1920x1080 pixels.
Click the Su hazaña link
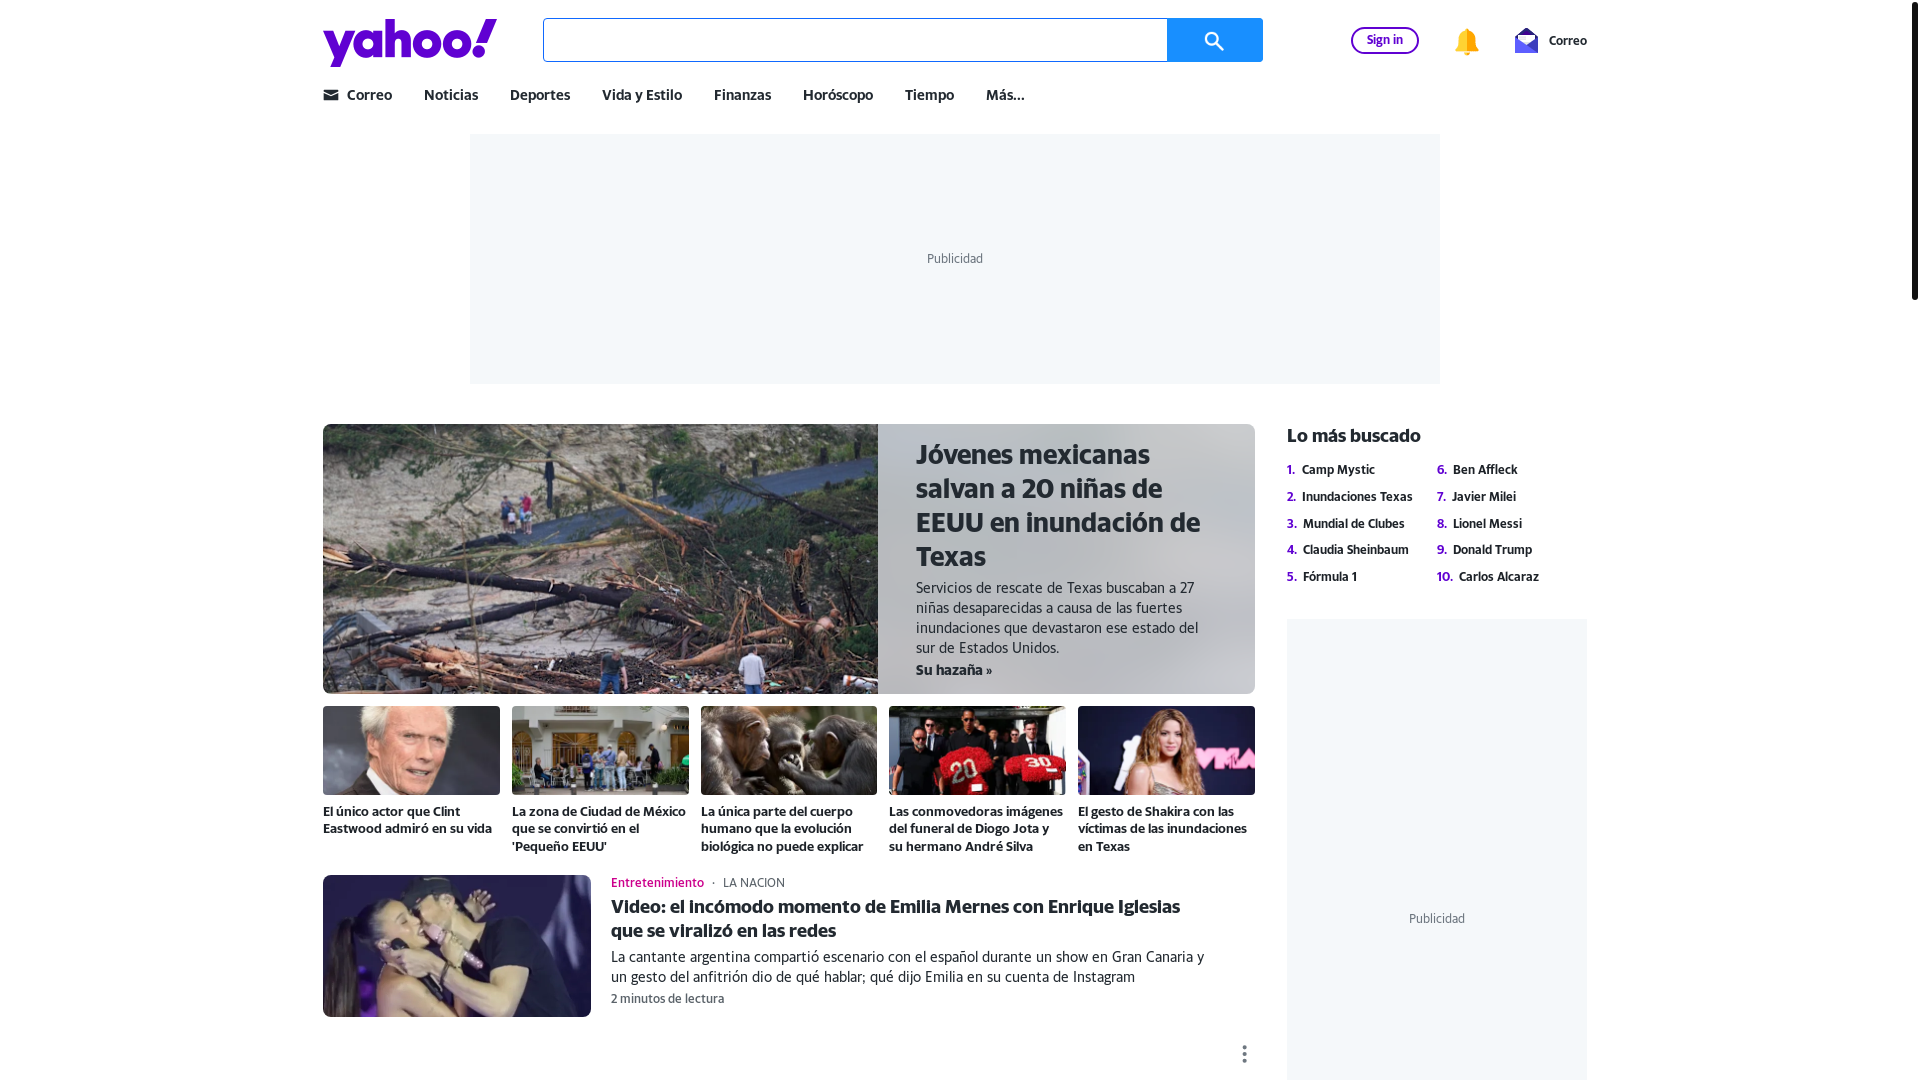(x=954, y=670)
